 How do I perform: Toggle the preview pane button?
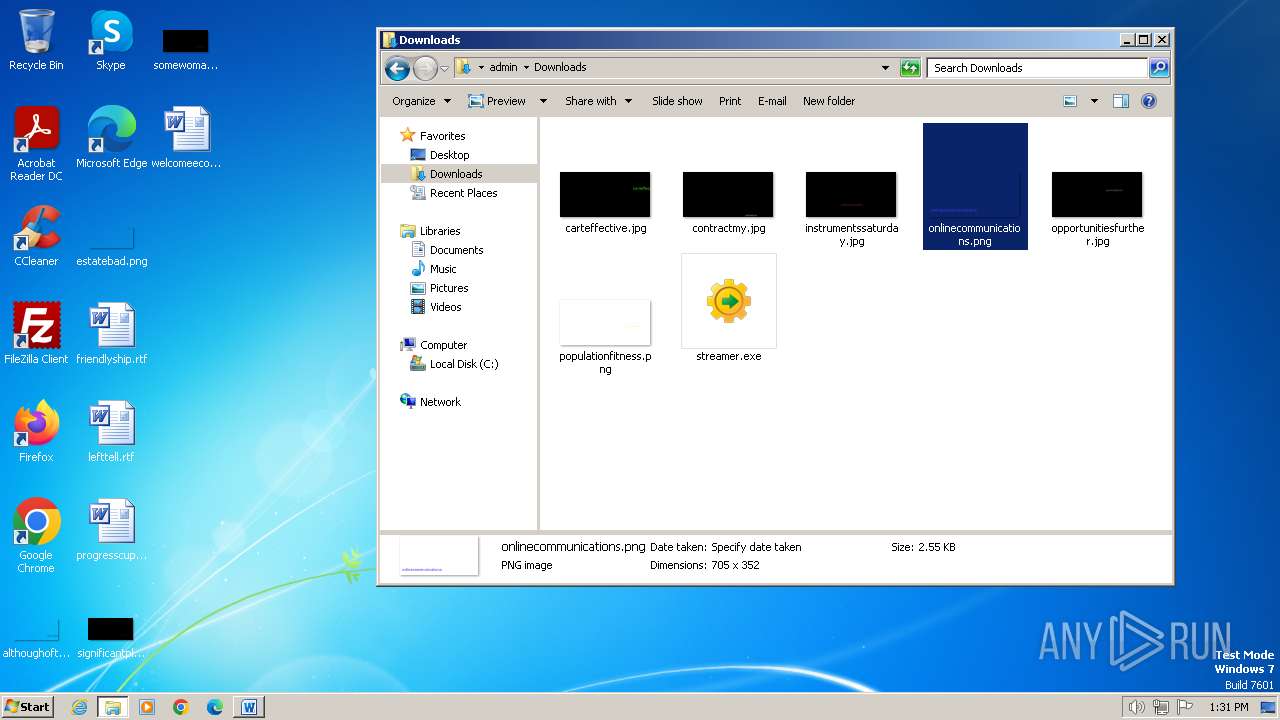1121,101
